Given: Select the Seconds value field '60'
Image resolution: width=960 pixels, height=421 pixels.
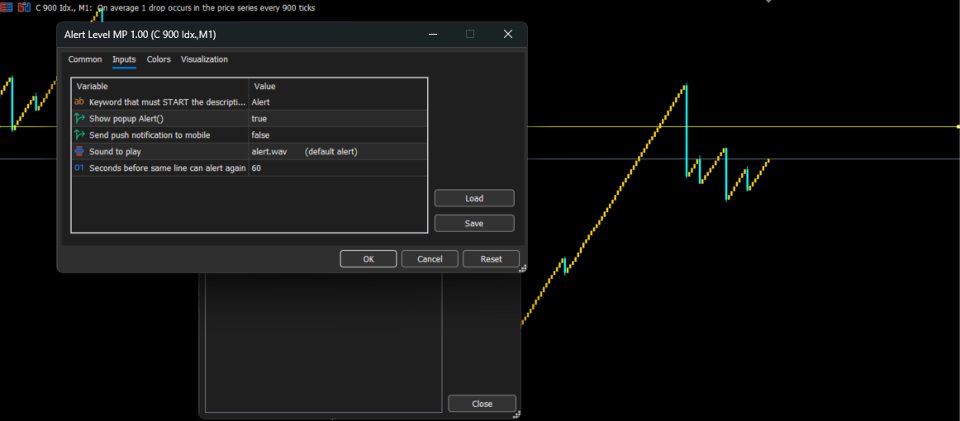Looking at the screenshot, I should point(337,168).
